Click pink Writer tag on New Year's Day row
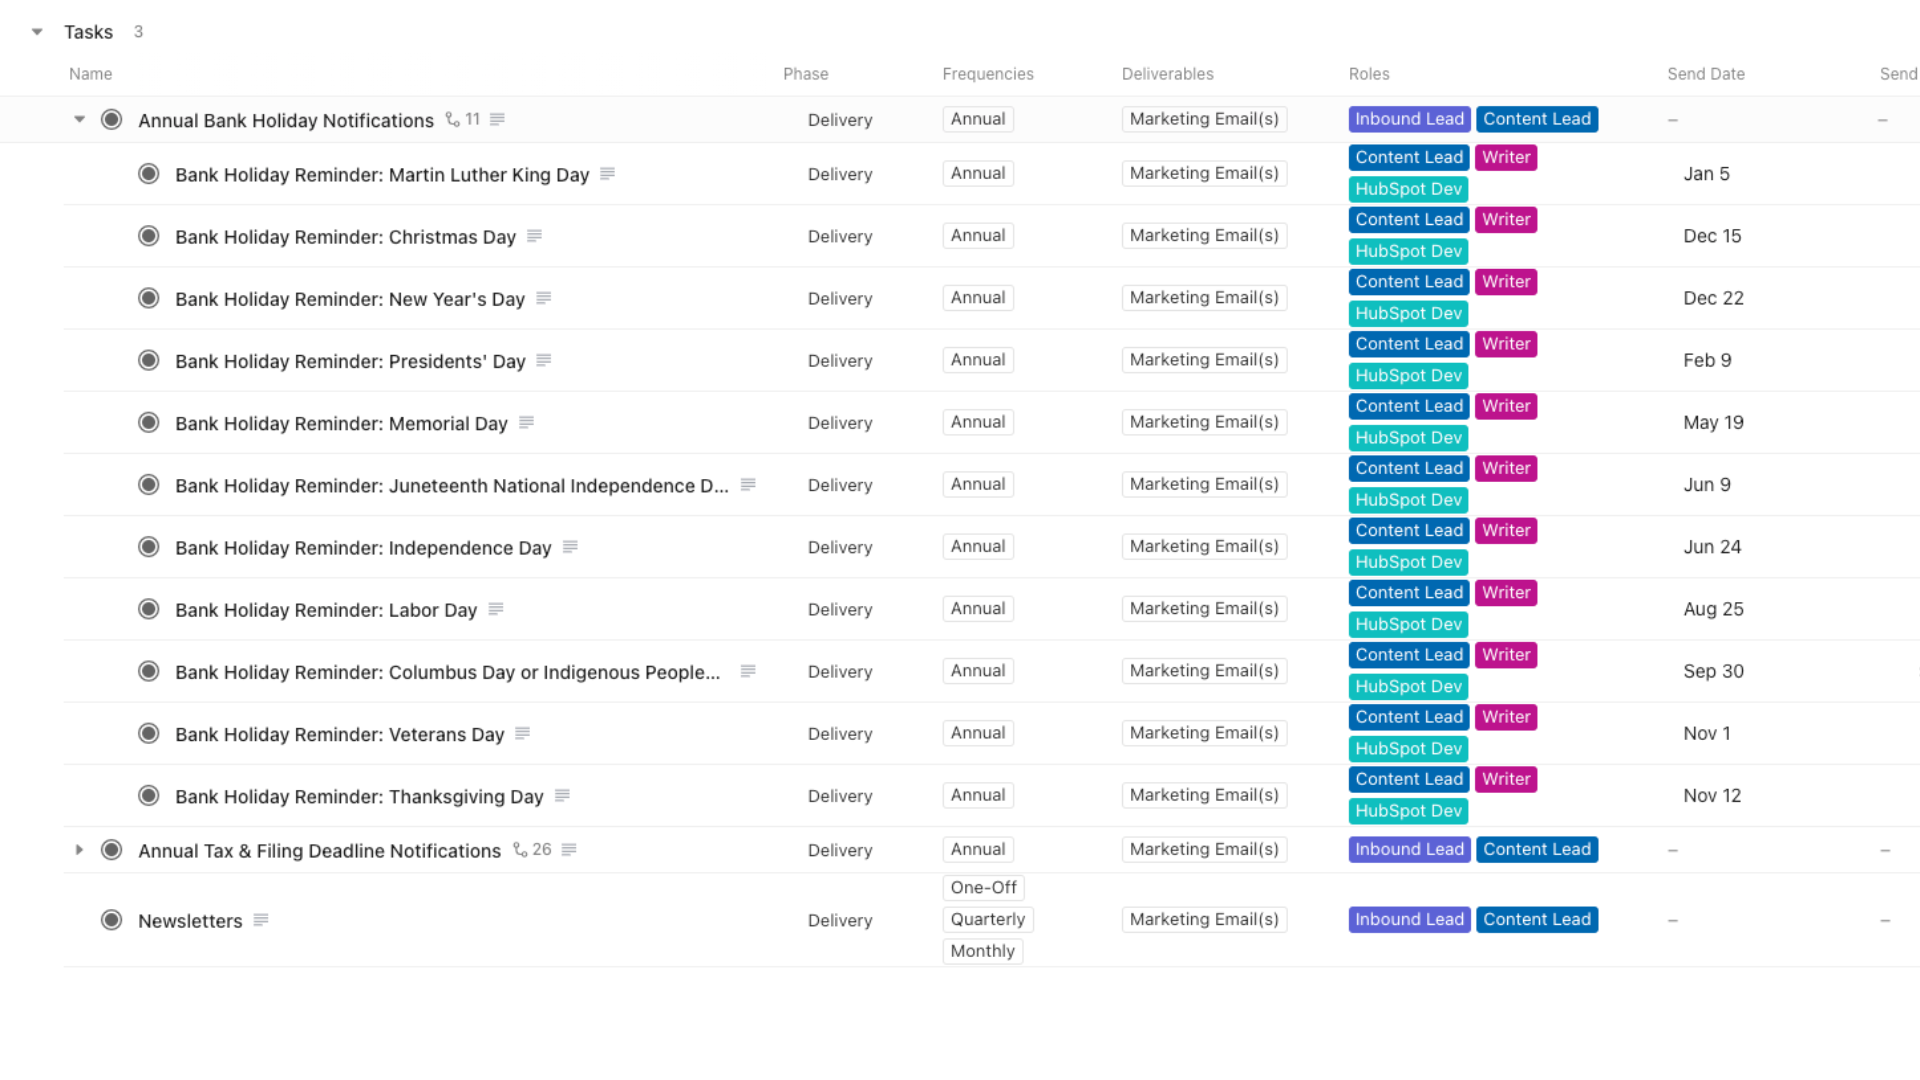The height and width of the screenshot is (1080, 1920). [x=1505, y=282]
